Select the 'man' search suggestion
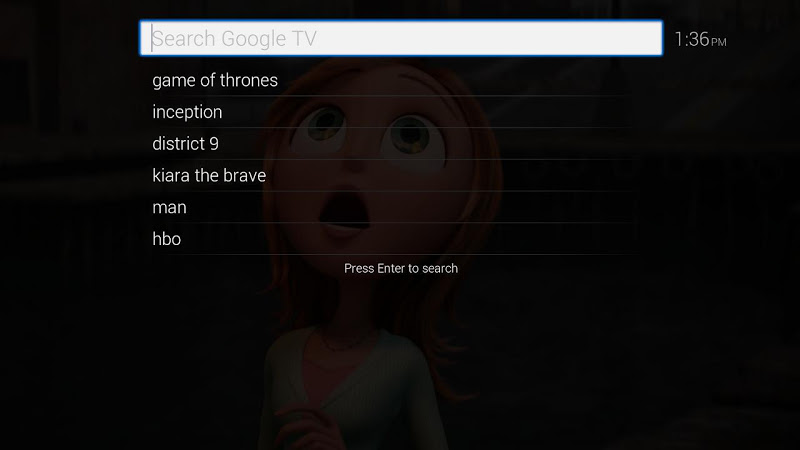Image resolution: width=800 pixels, height=450 pixels. coord(393,207)
